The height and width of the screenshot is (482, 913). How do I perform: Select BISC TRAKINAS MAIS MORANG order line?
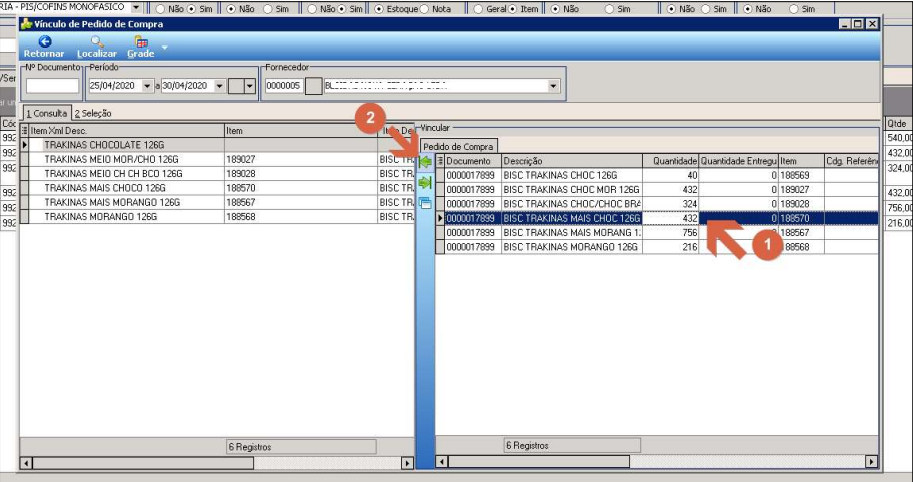click(657, 232)
